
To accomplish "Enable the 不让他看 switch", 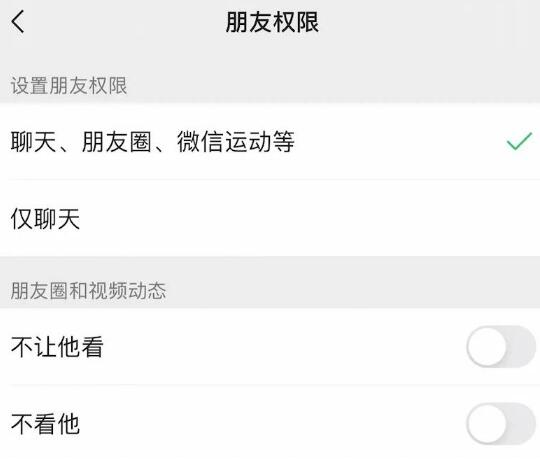I will point(501,346).
